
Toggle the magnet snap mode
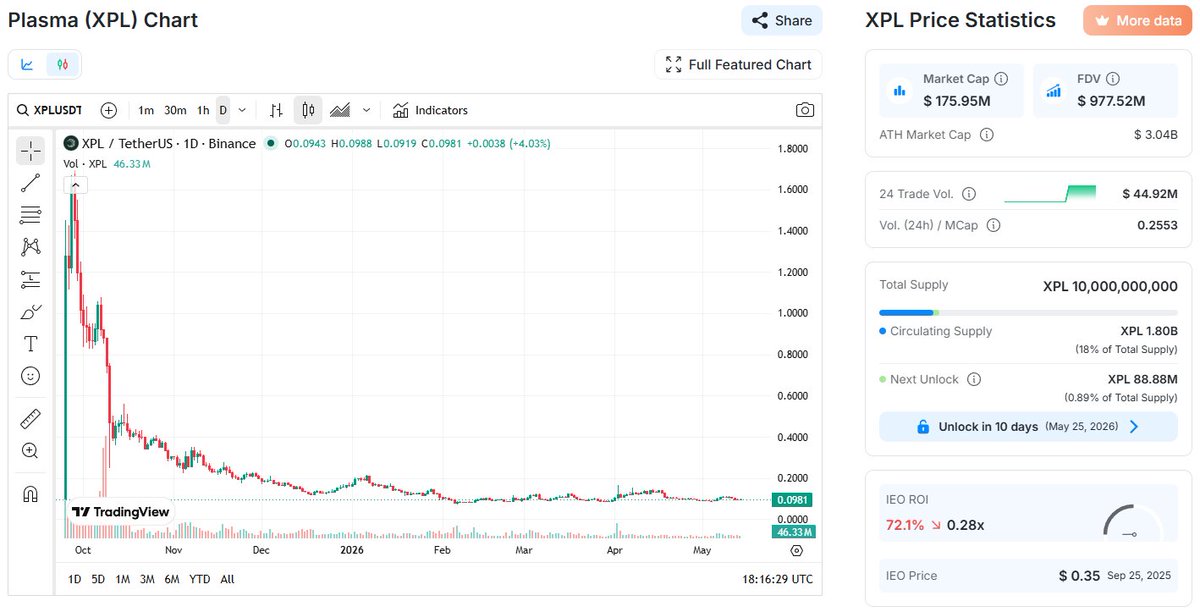click(30, 494)
